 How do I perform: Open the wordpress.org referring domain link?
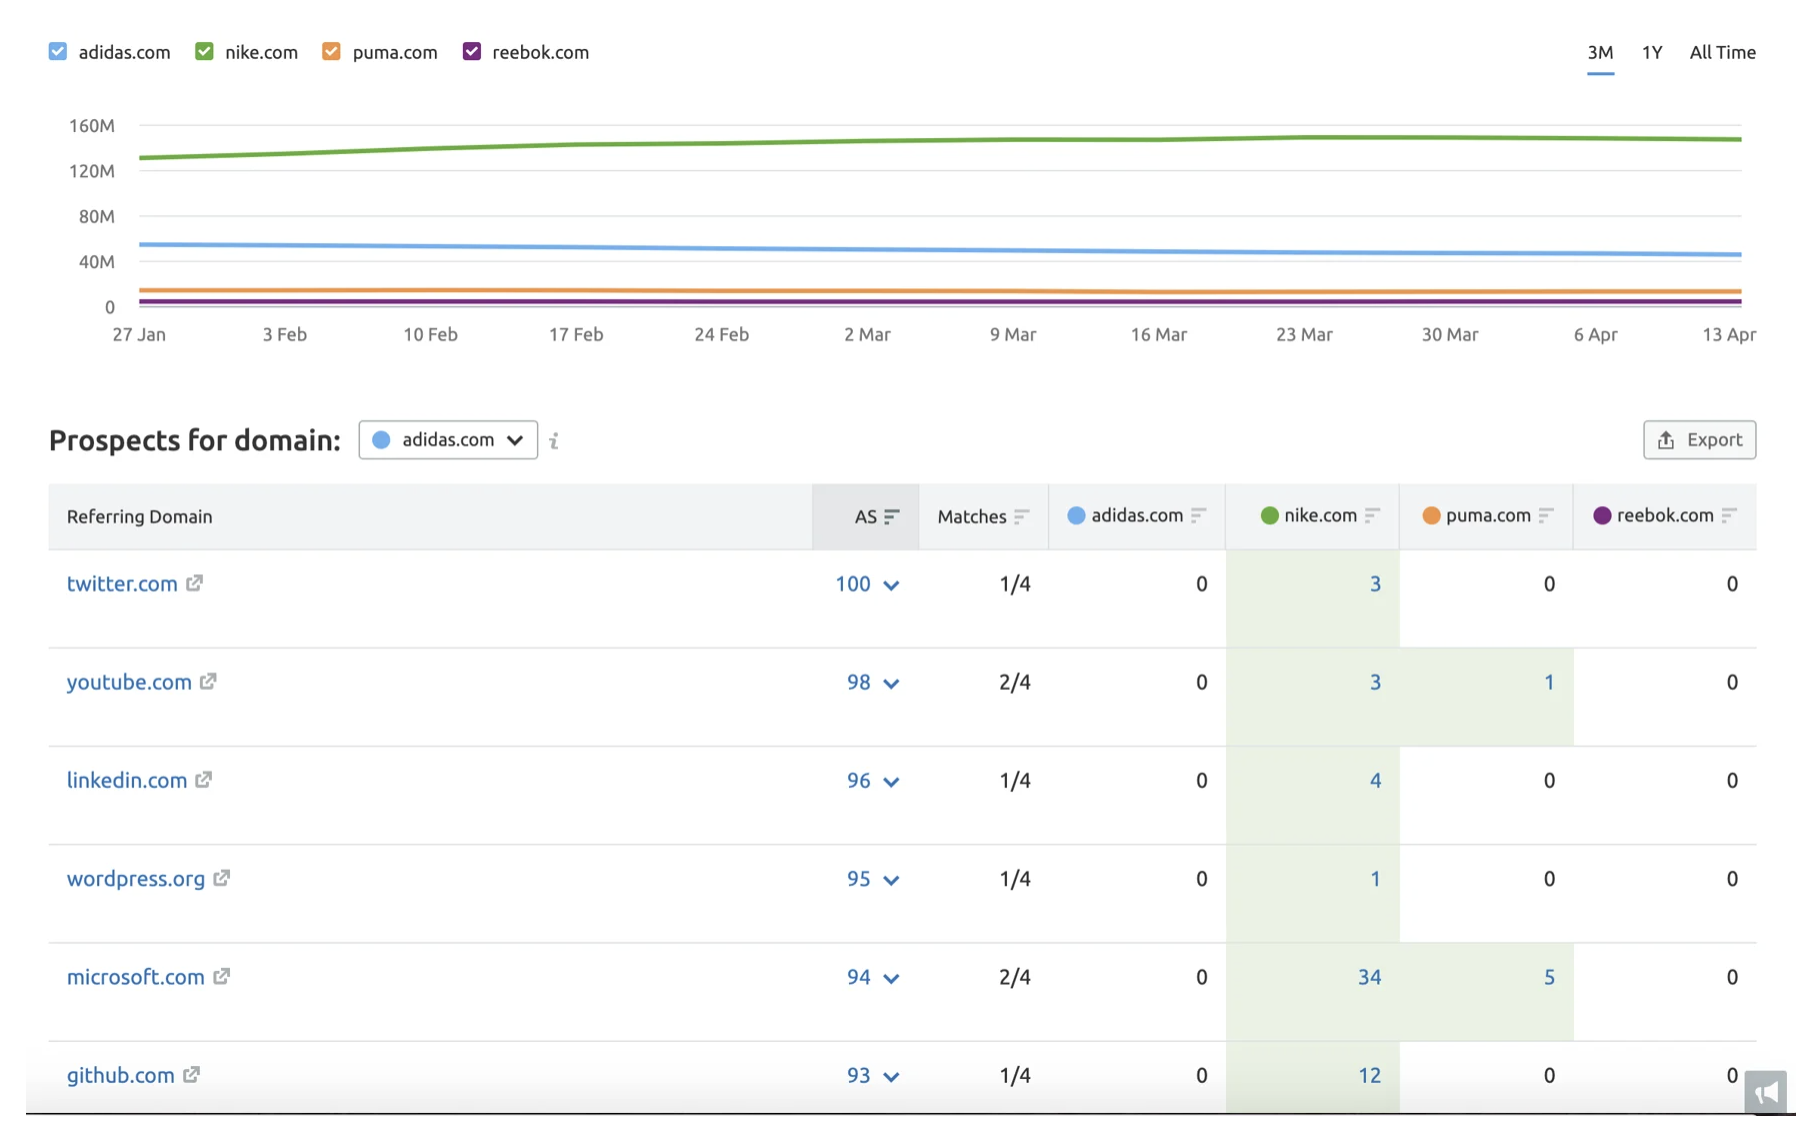135,878
